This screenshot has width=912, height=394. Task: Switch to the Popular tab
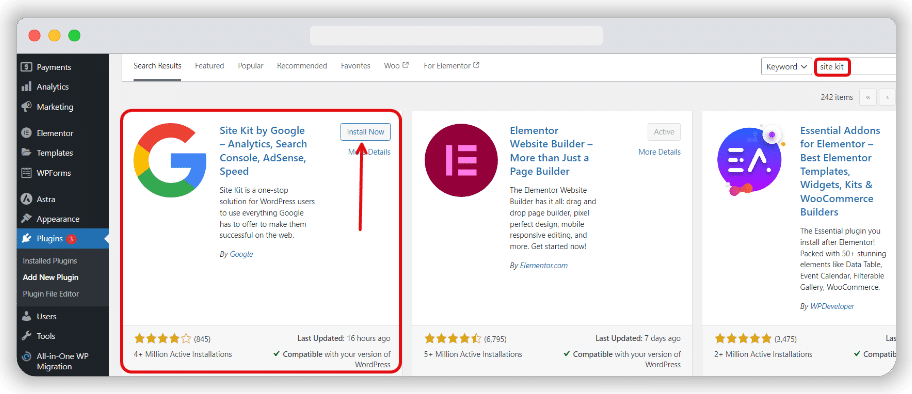coord(251,66)
